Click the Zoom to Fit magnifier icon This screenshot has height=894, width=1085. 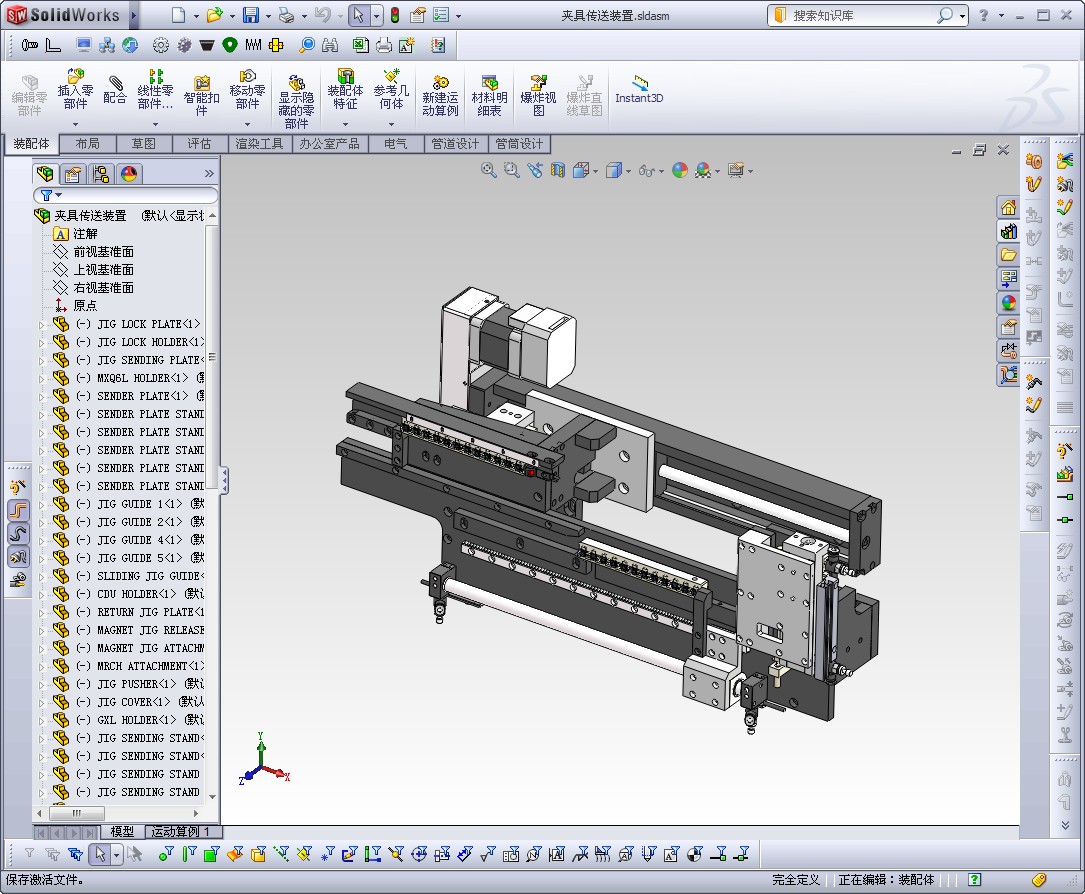tap(488, 170)
